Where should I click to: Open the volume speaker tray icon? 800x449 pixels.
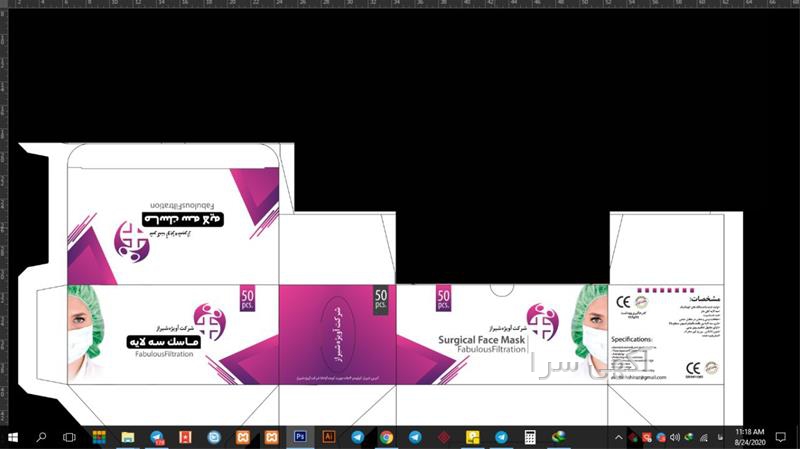pos(674,437)
